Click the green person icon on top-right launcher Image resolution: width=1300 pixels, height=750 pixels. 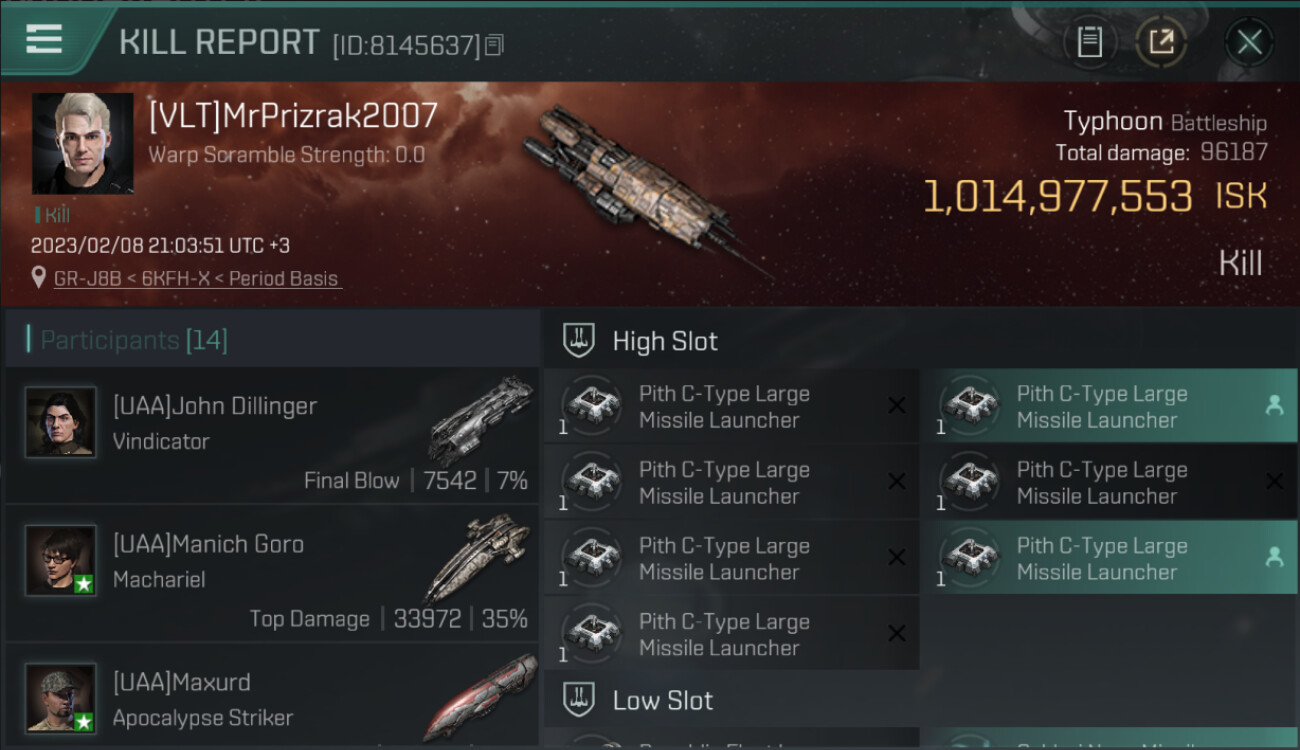[1274, 405]
